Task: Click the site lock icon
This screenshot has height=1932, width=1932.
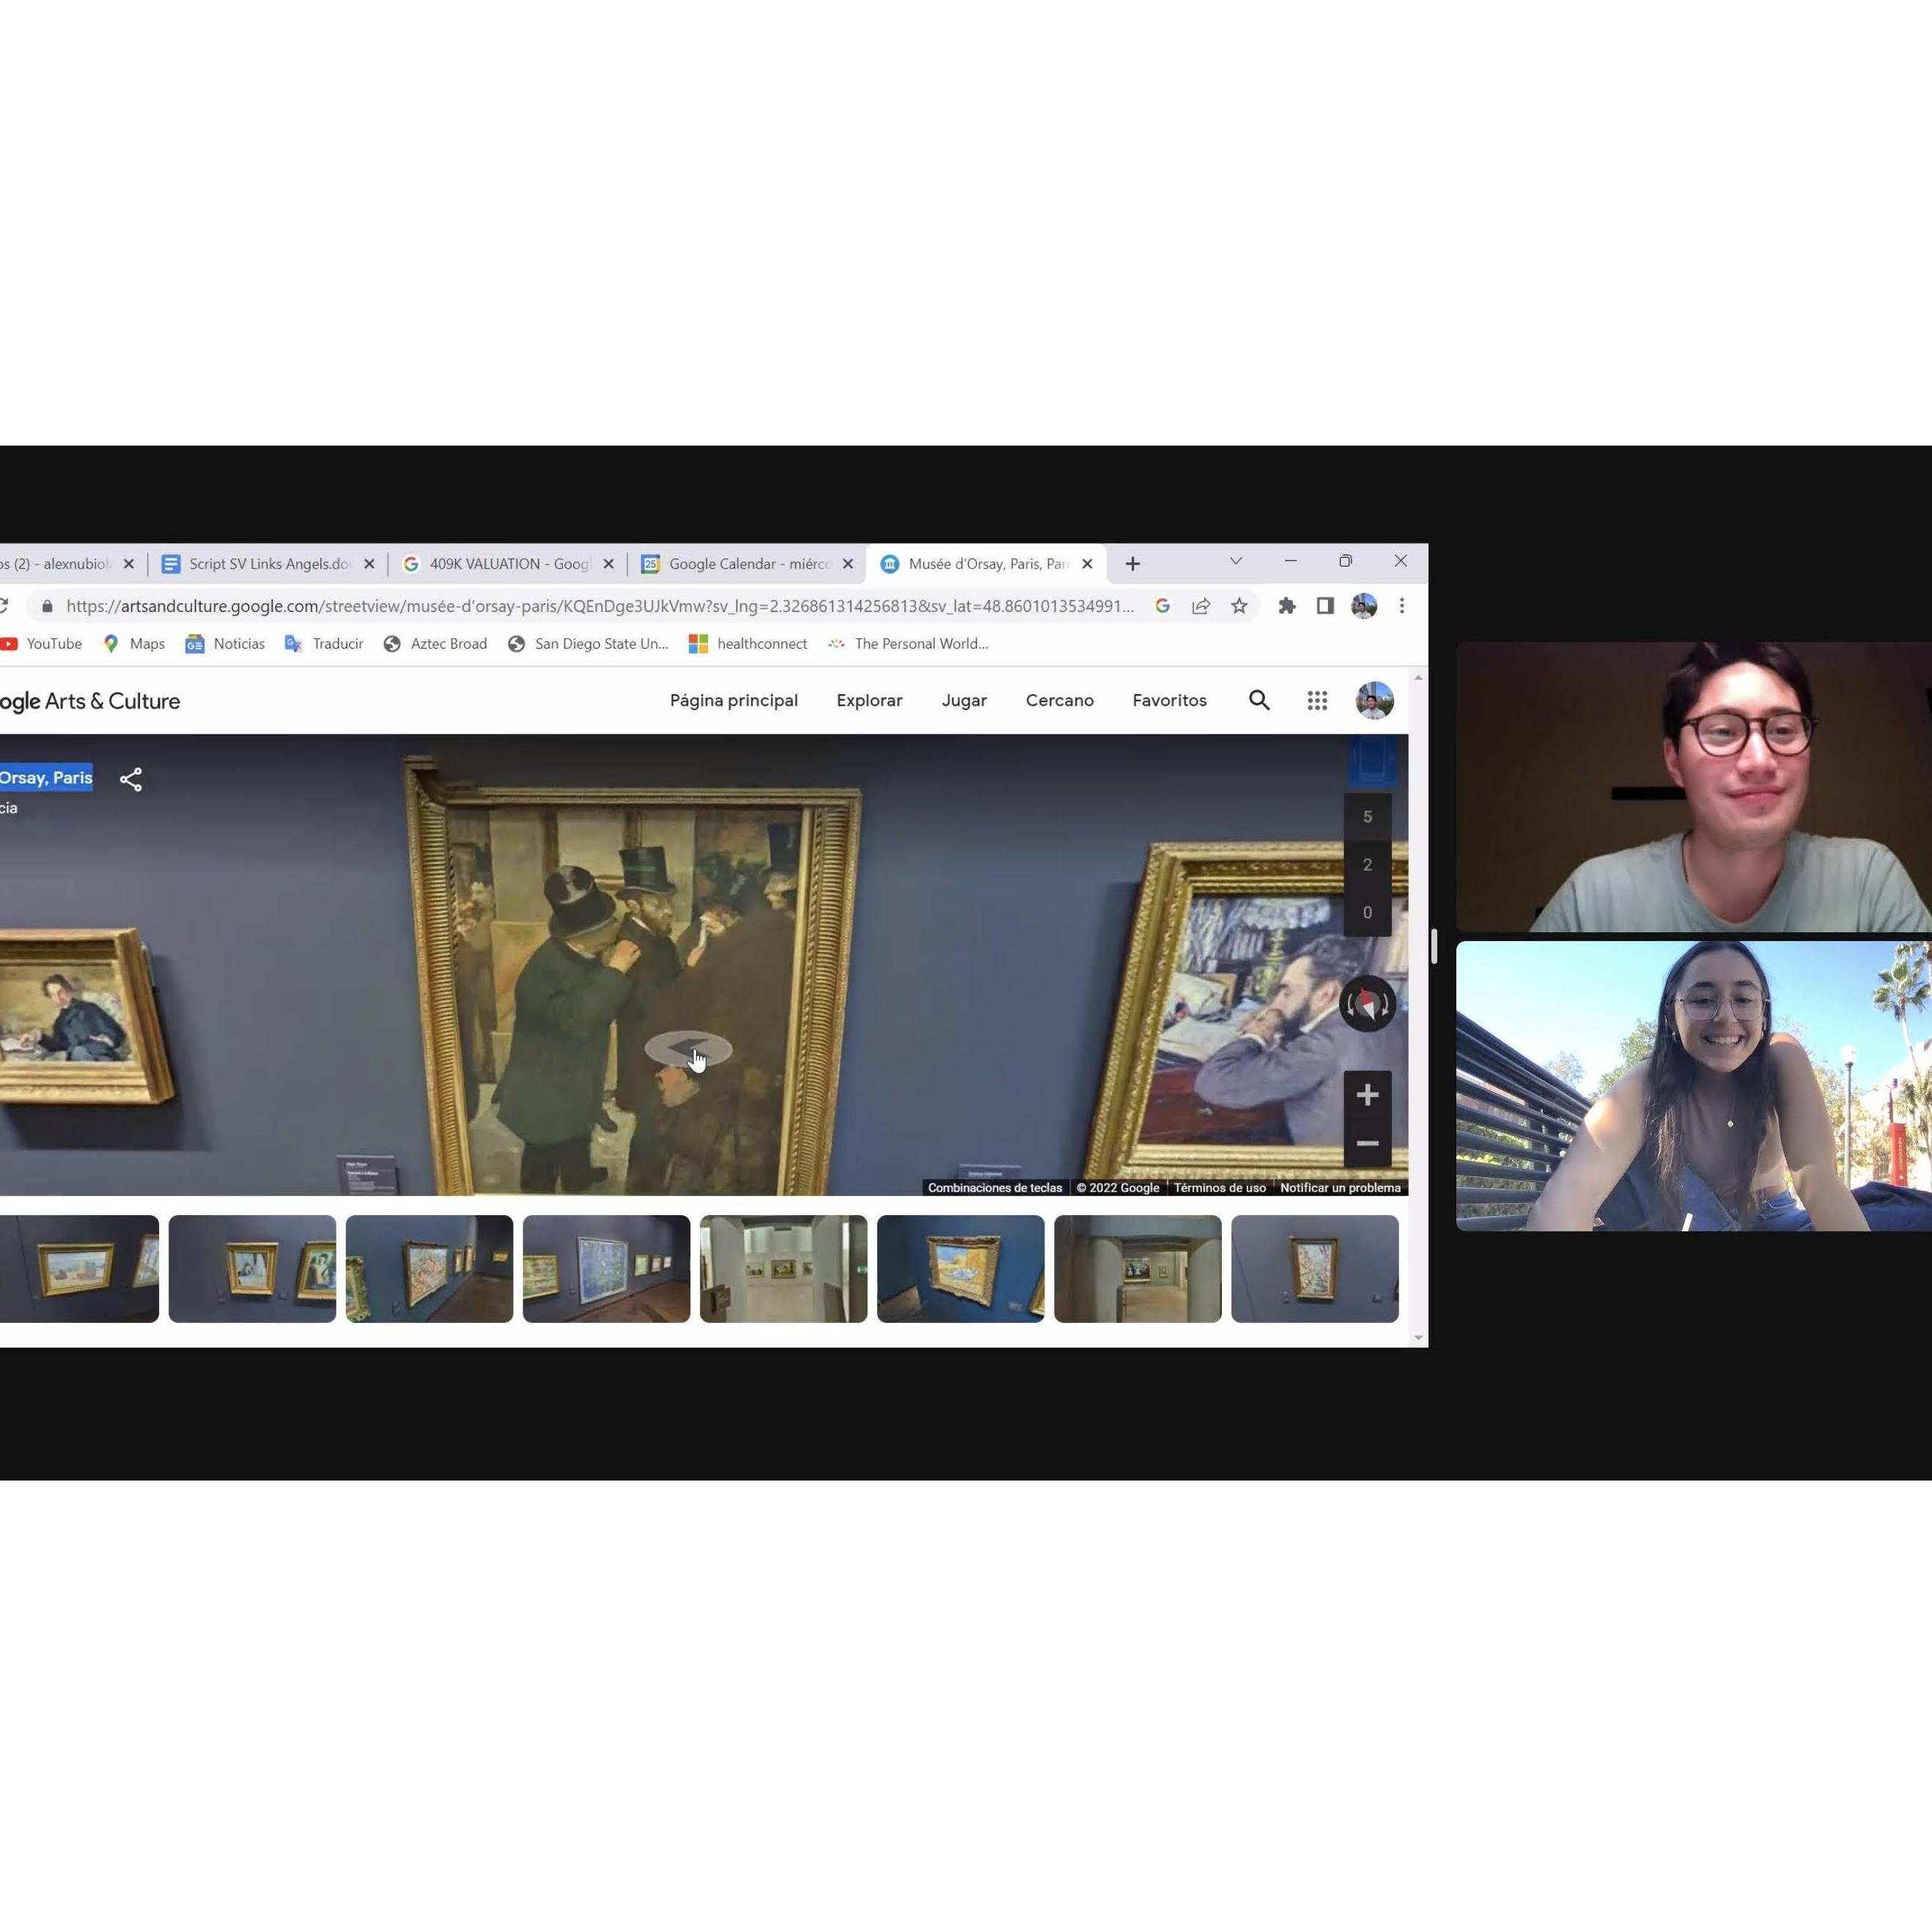Action: click(x=47, y=606)
